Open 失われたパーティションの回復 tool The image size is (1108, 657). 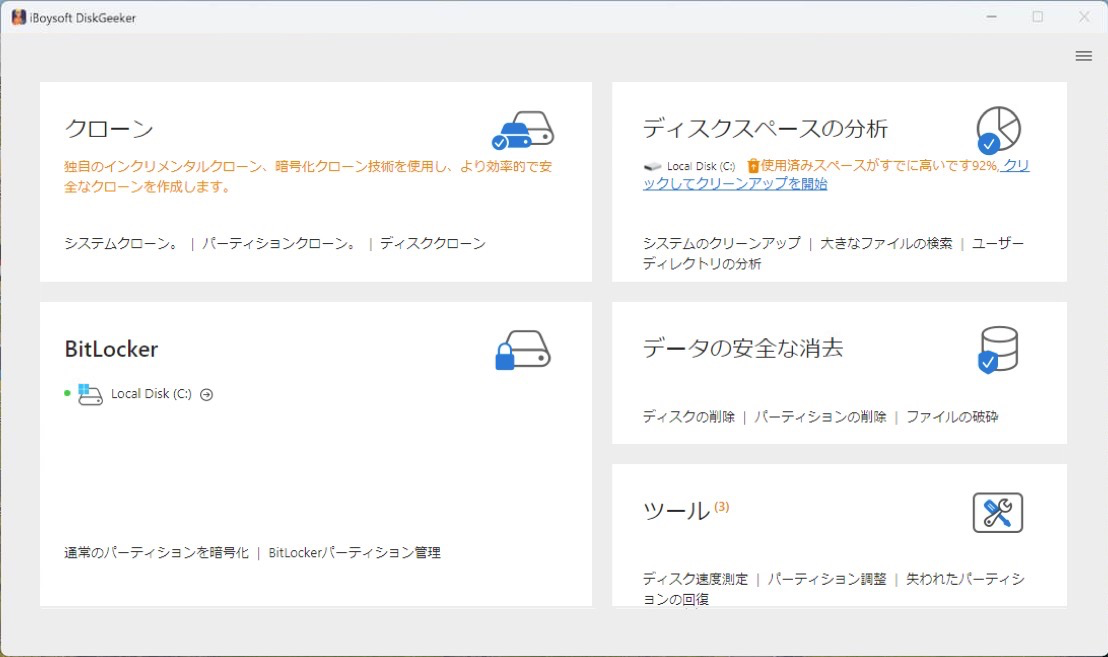[x=833, y=589]
